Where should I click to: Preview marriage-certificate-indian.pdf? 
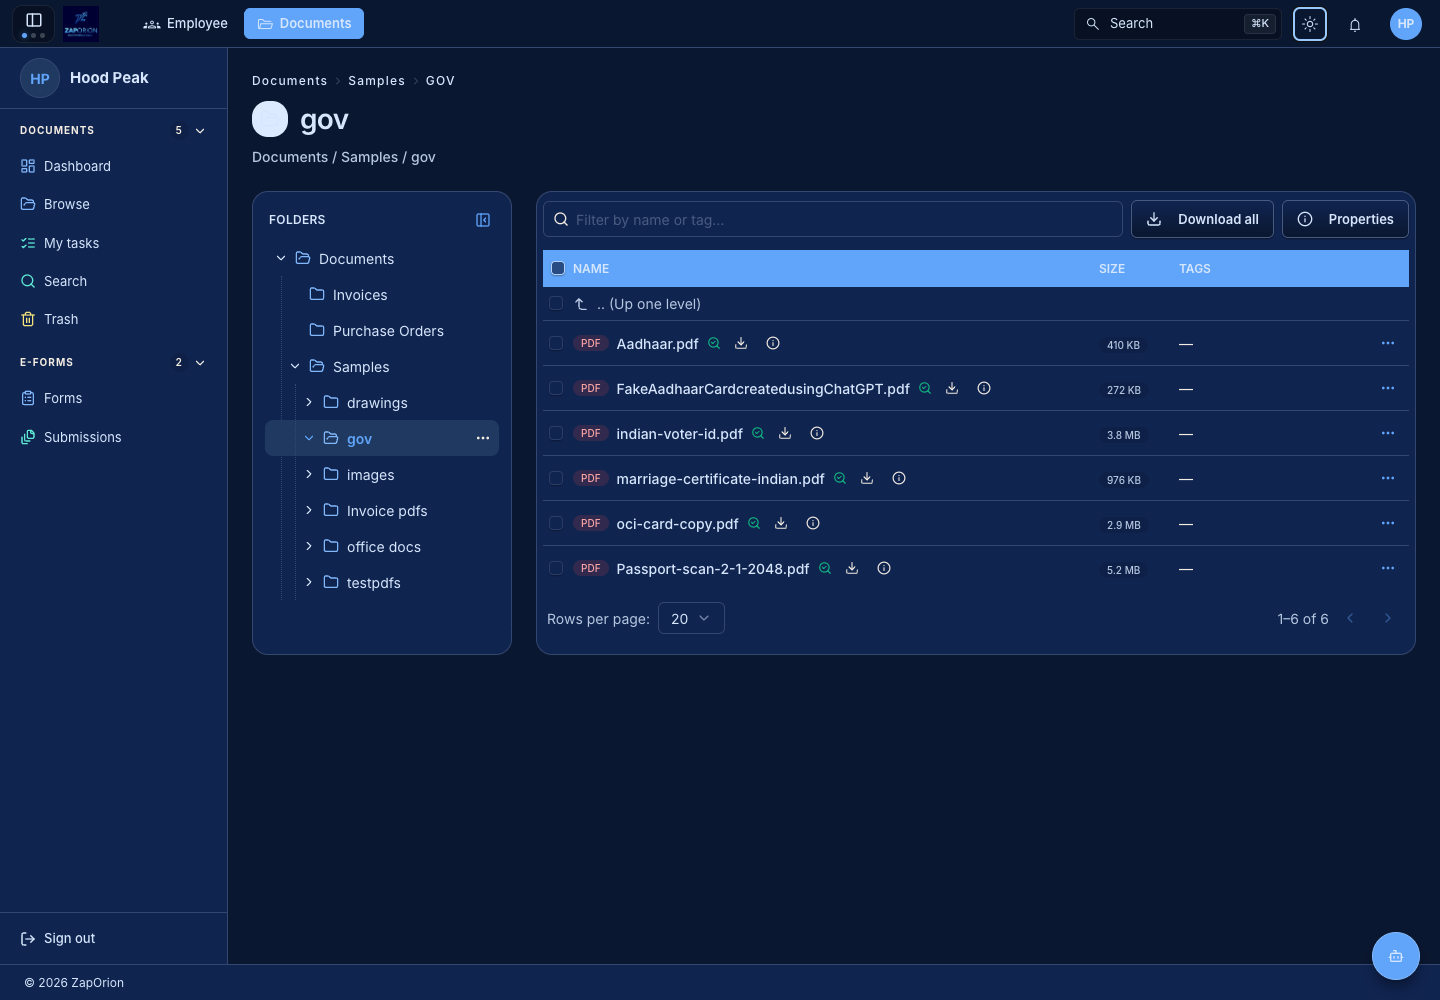(840, 478)
